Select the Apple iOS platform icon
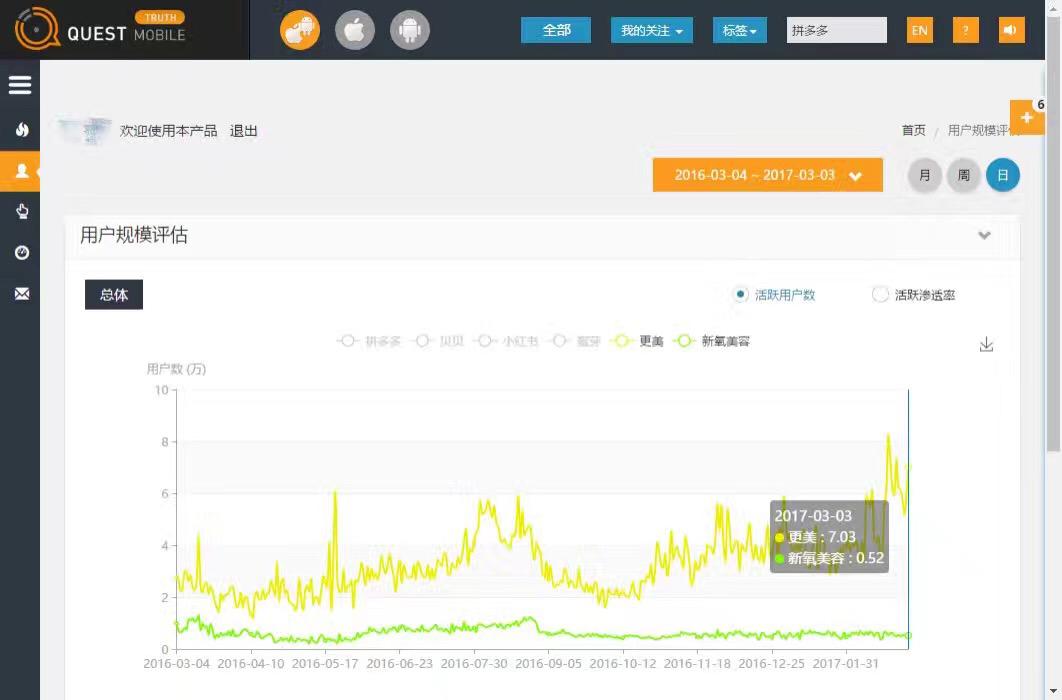 point(354,31)
